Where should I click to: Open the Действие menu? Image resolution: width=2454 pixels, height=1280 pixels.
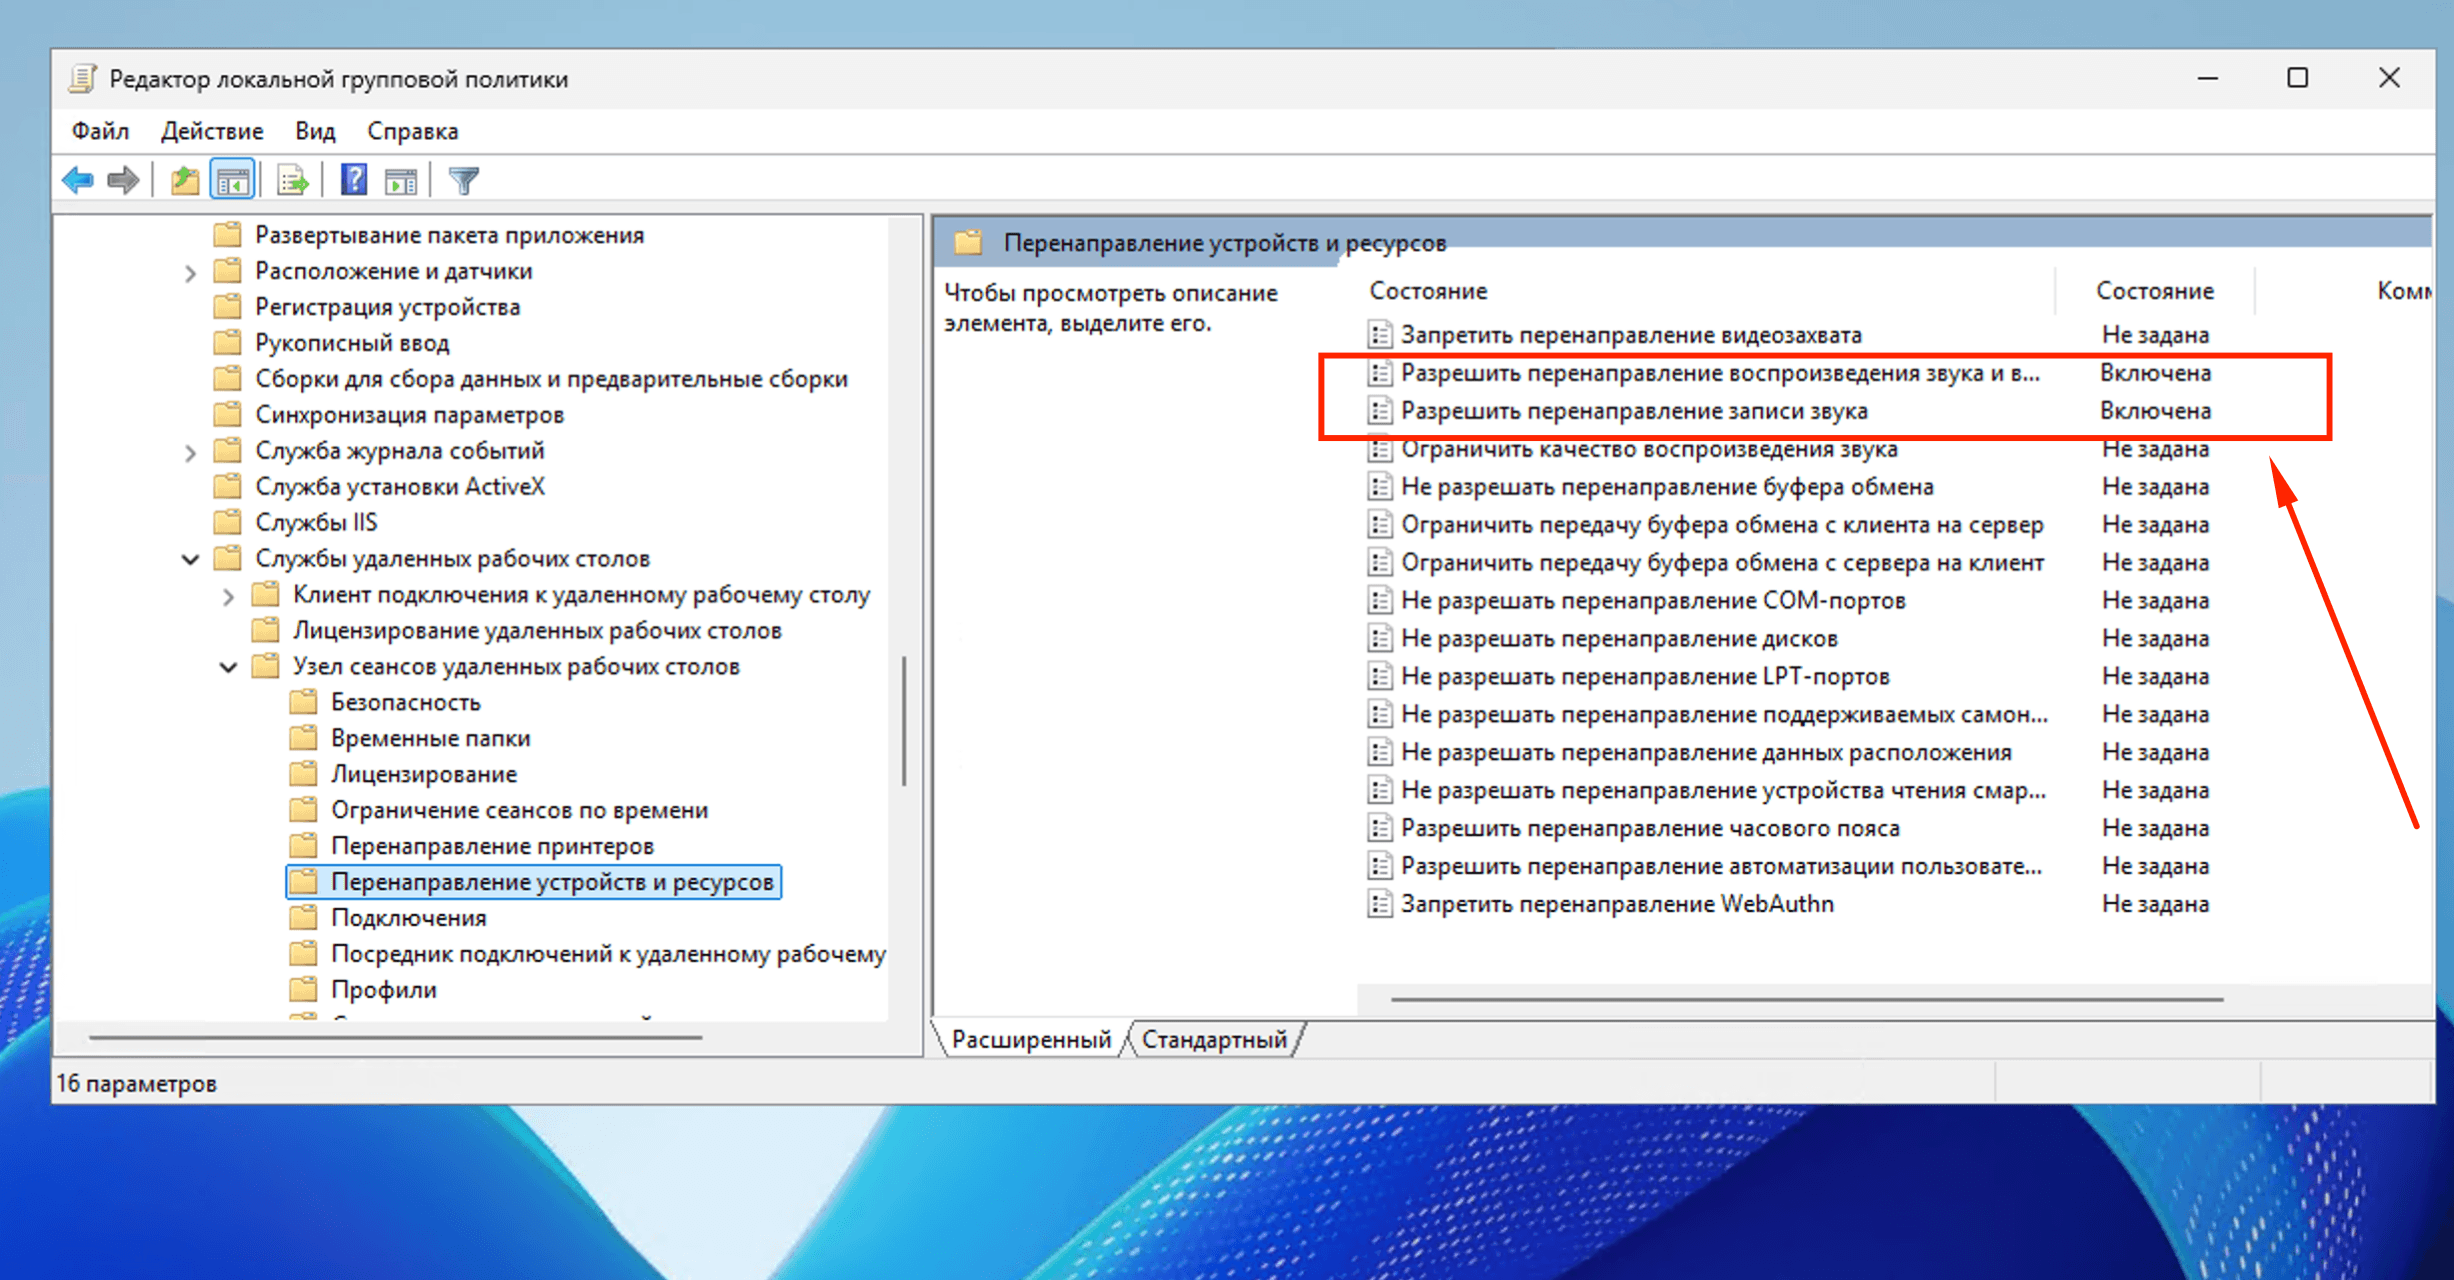[x=212, y=131]
